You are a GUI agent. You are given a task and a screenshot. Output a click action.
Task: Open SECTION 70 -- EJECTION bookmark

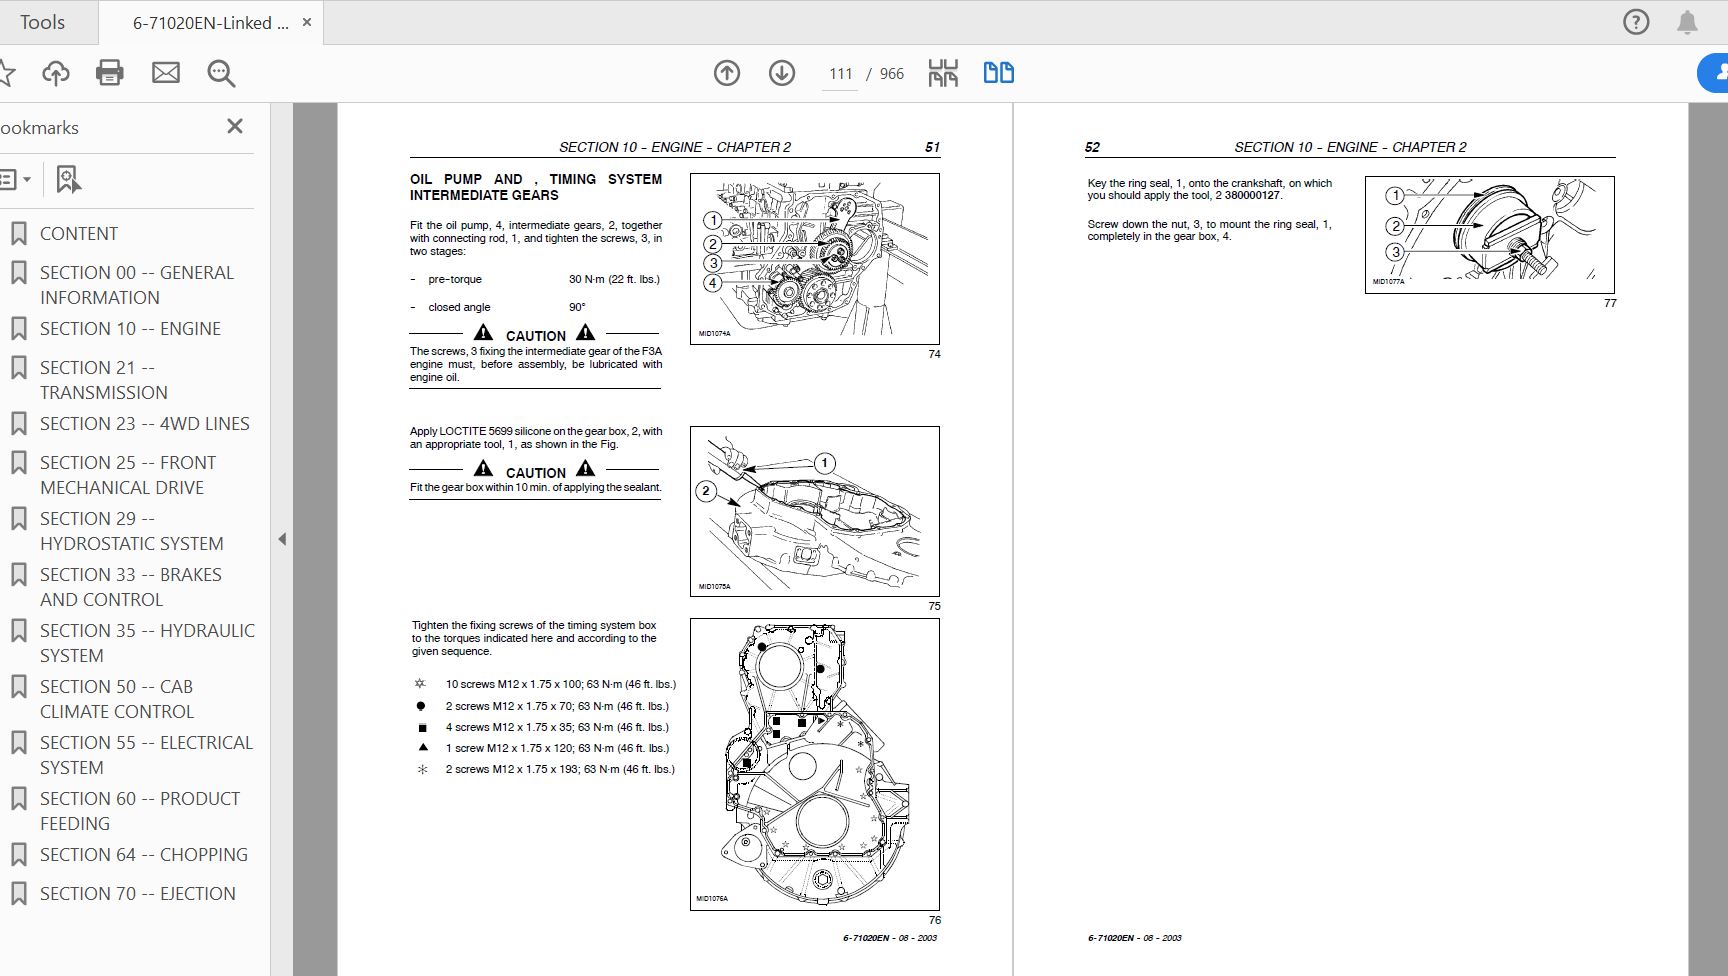[138, 893]
